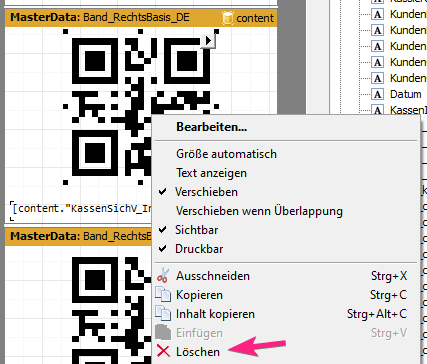Click the Inhalt kopieren pages icon
This screenshot has width=427, height=364.
(163, 314)
